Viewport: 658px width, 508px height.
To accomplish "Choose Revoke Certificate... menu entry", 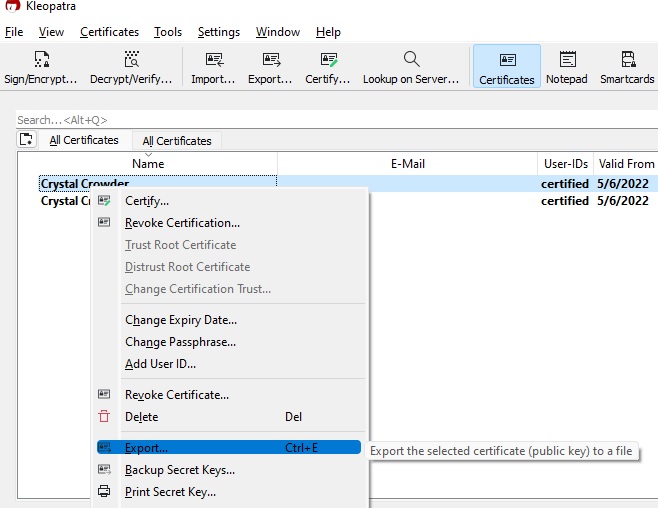I will (x=229, y=395).
